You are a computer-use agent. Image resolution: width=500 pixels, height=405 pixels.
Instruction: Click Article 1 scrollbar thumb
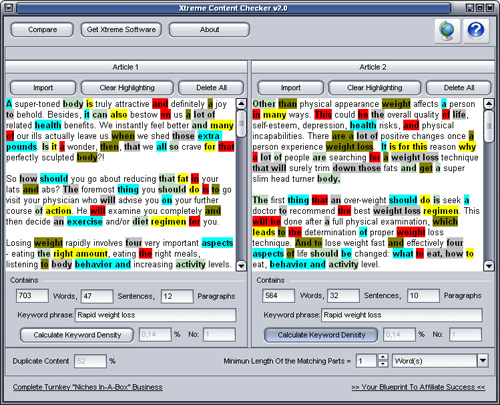241,124
